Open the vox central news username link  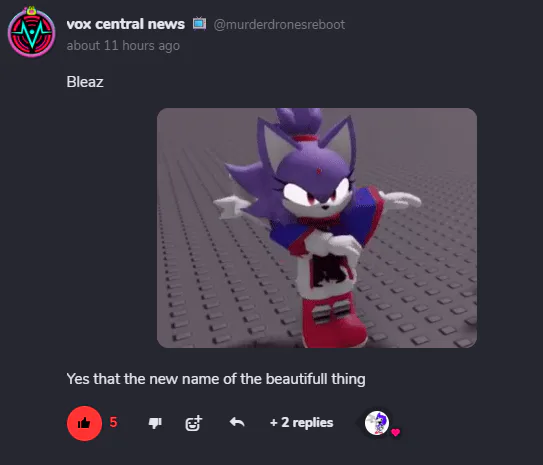tap(126, 24)
